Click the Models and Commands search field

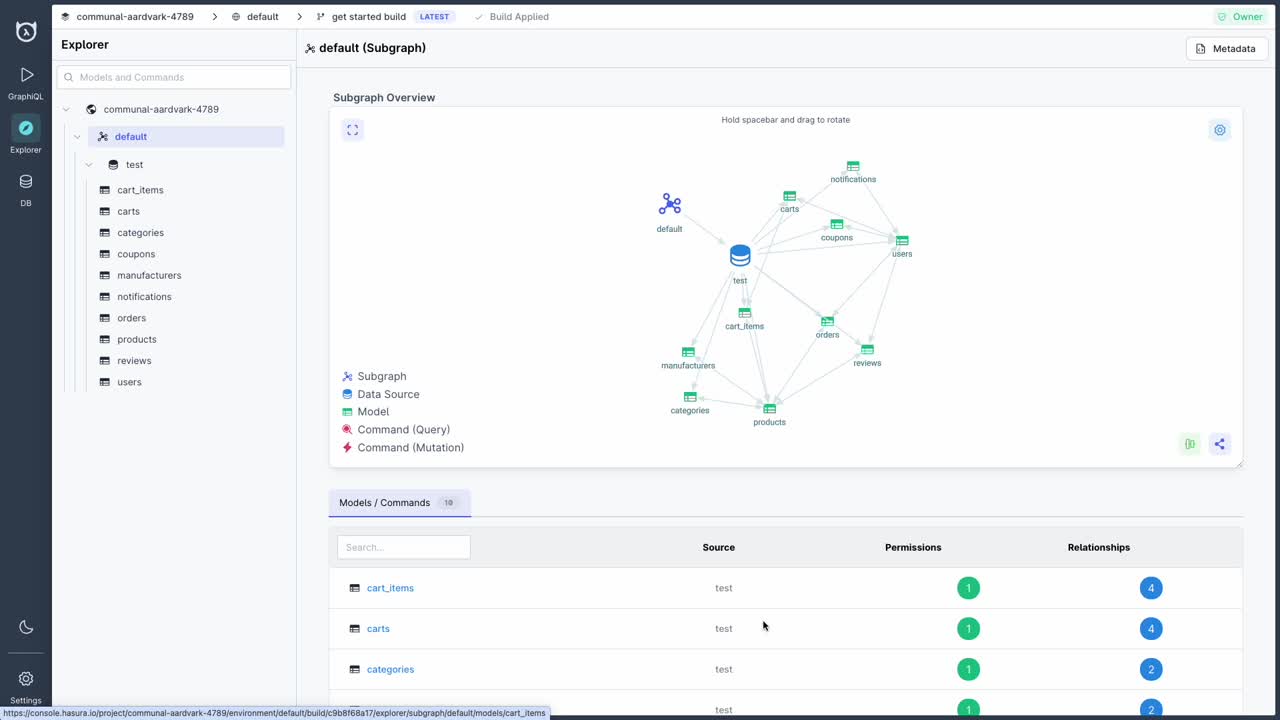click(174, 77)
